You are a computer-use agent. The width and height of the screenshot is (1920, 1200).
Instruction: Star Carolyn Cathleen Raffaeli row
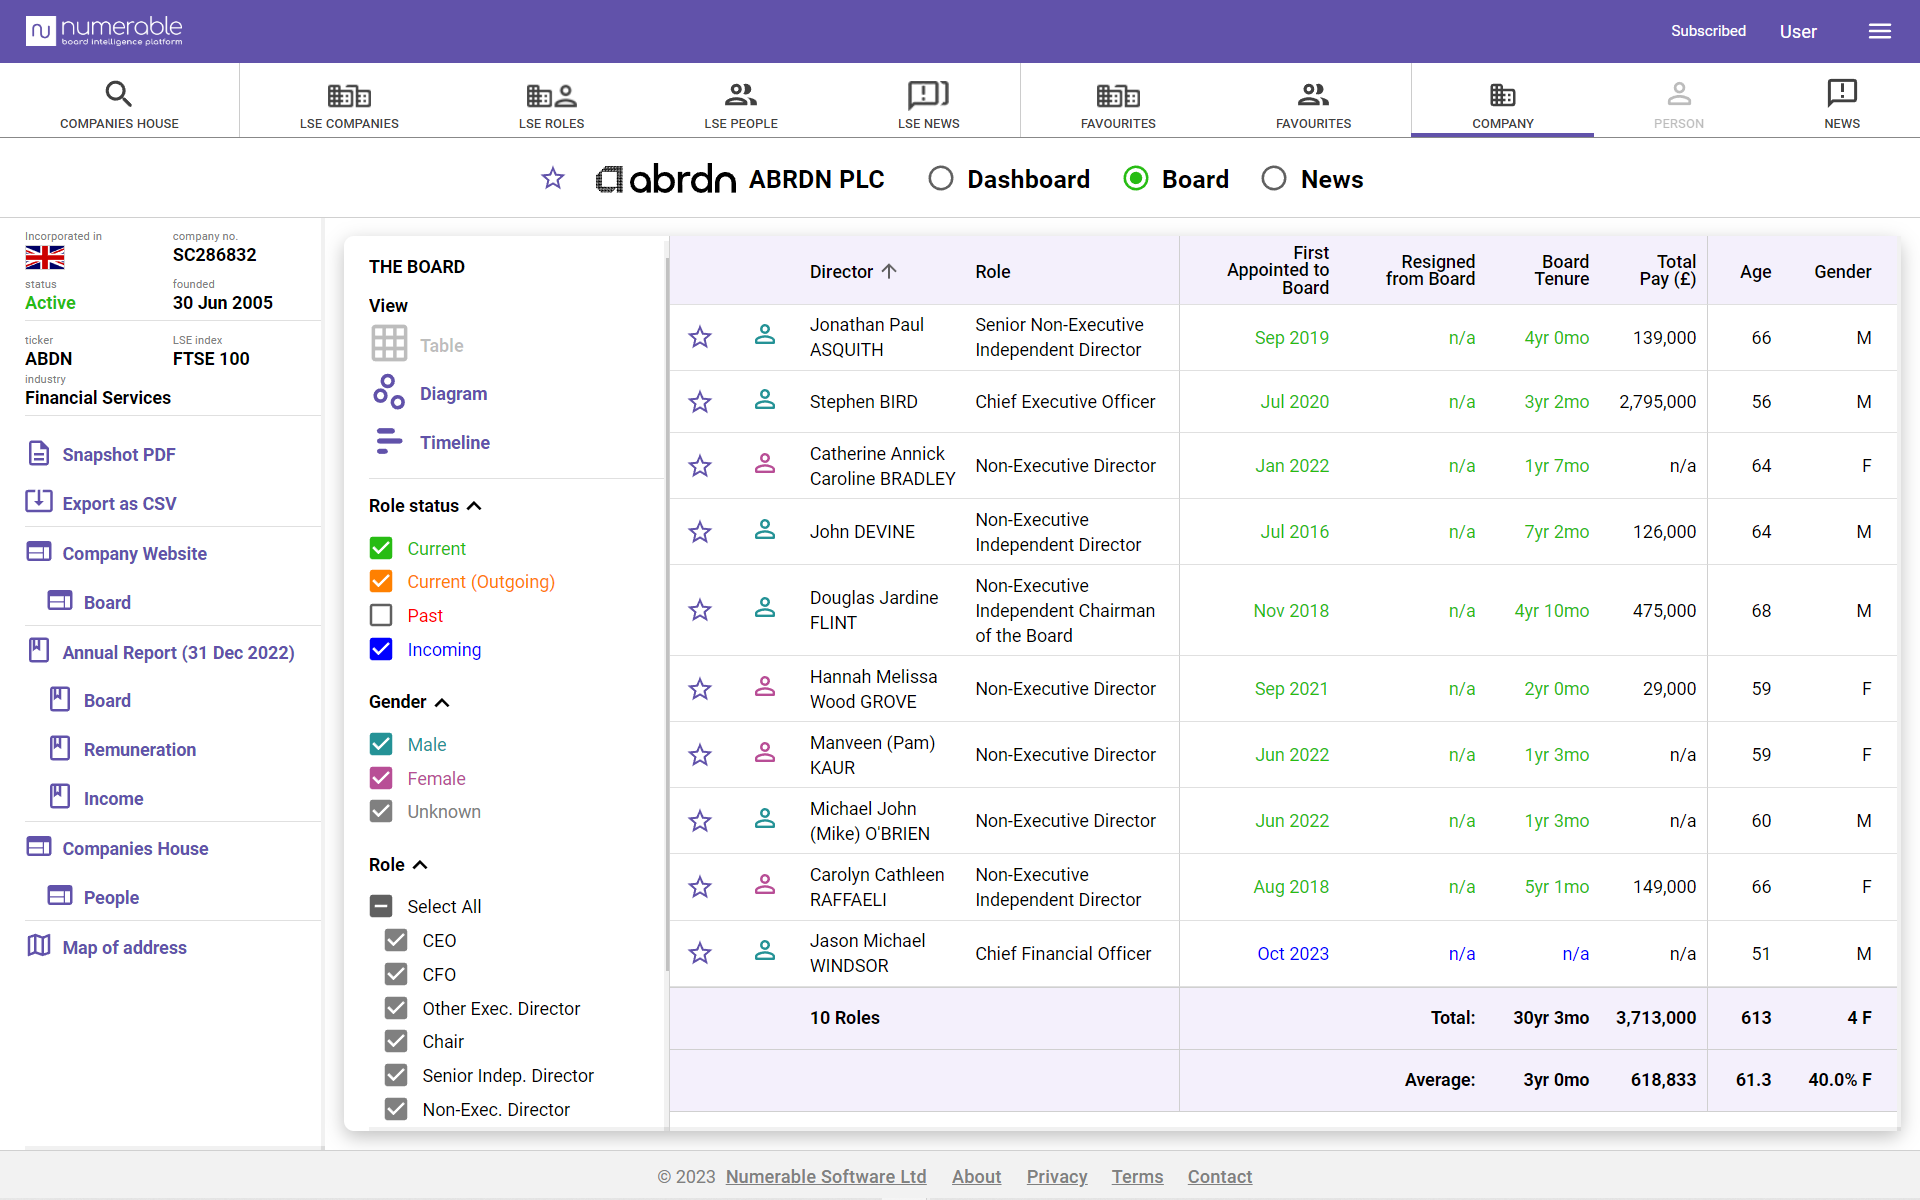point(700,887)
